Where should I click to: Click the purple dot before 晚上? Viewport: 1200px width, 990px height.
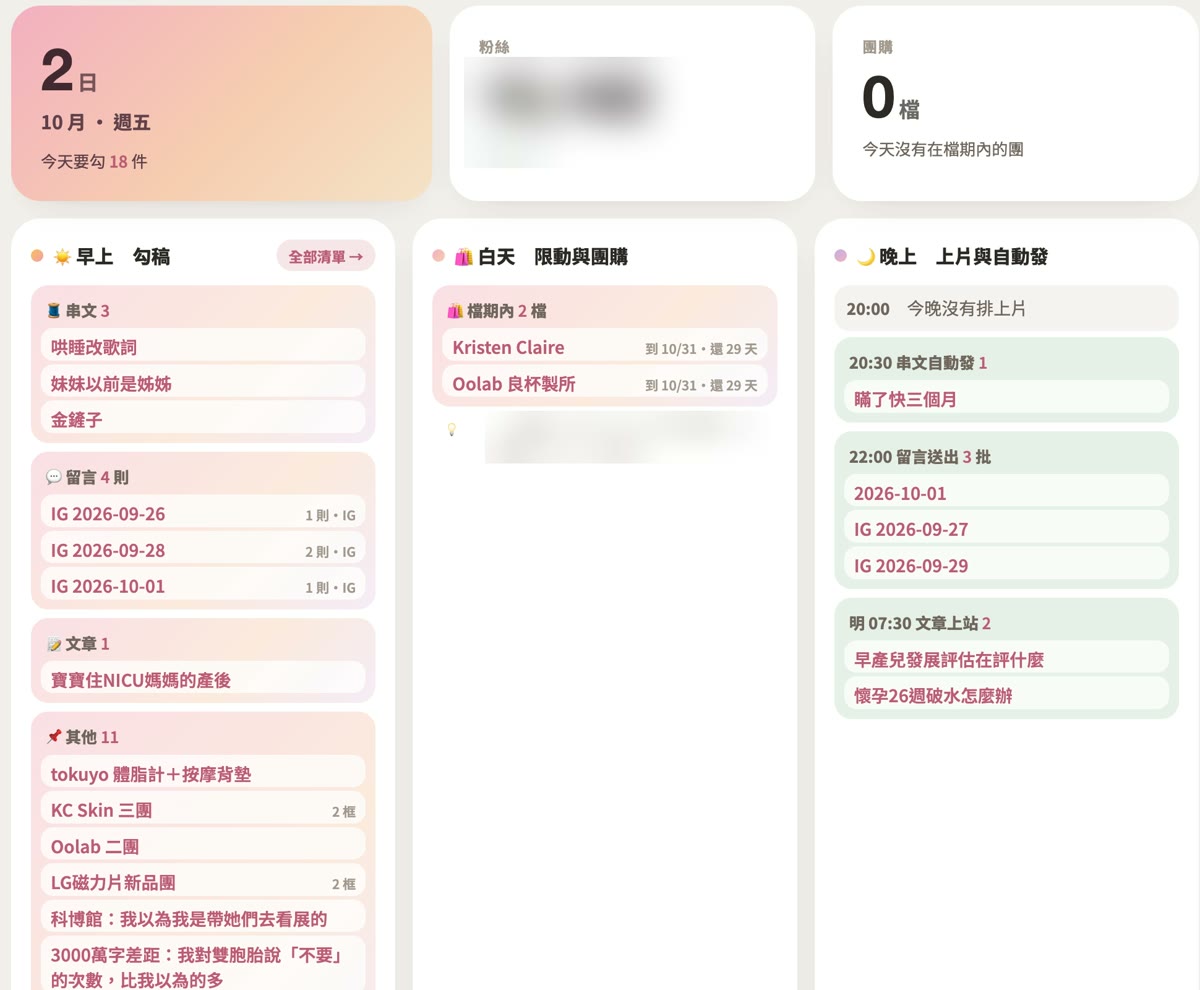840,256
